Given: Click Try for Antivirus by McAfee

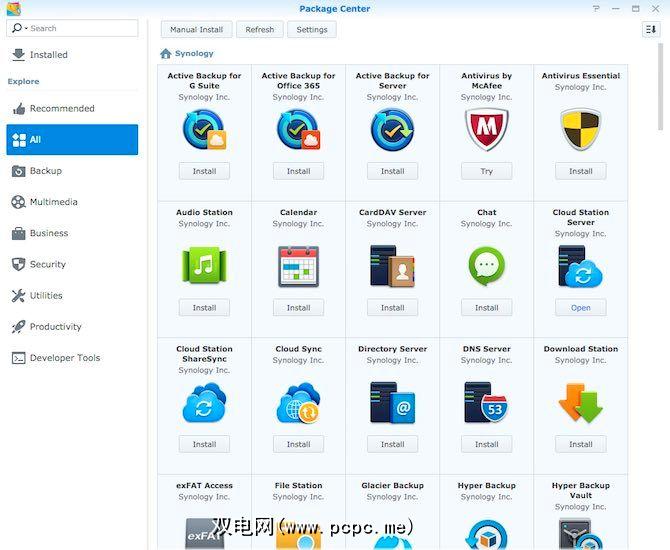Looking at the screenshot, I should (487, 171).
